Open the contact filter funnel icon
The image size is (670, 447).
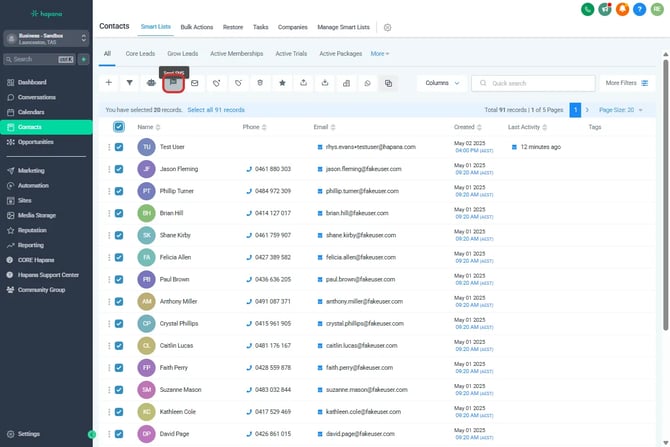(x=129, y=83)
